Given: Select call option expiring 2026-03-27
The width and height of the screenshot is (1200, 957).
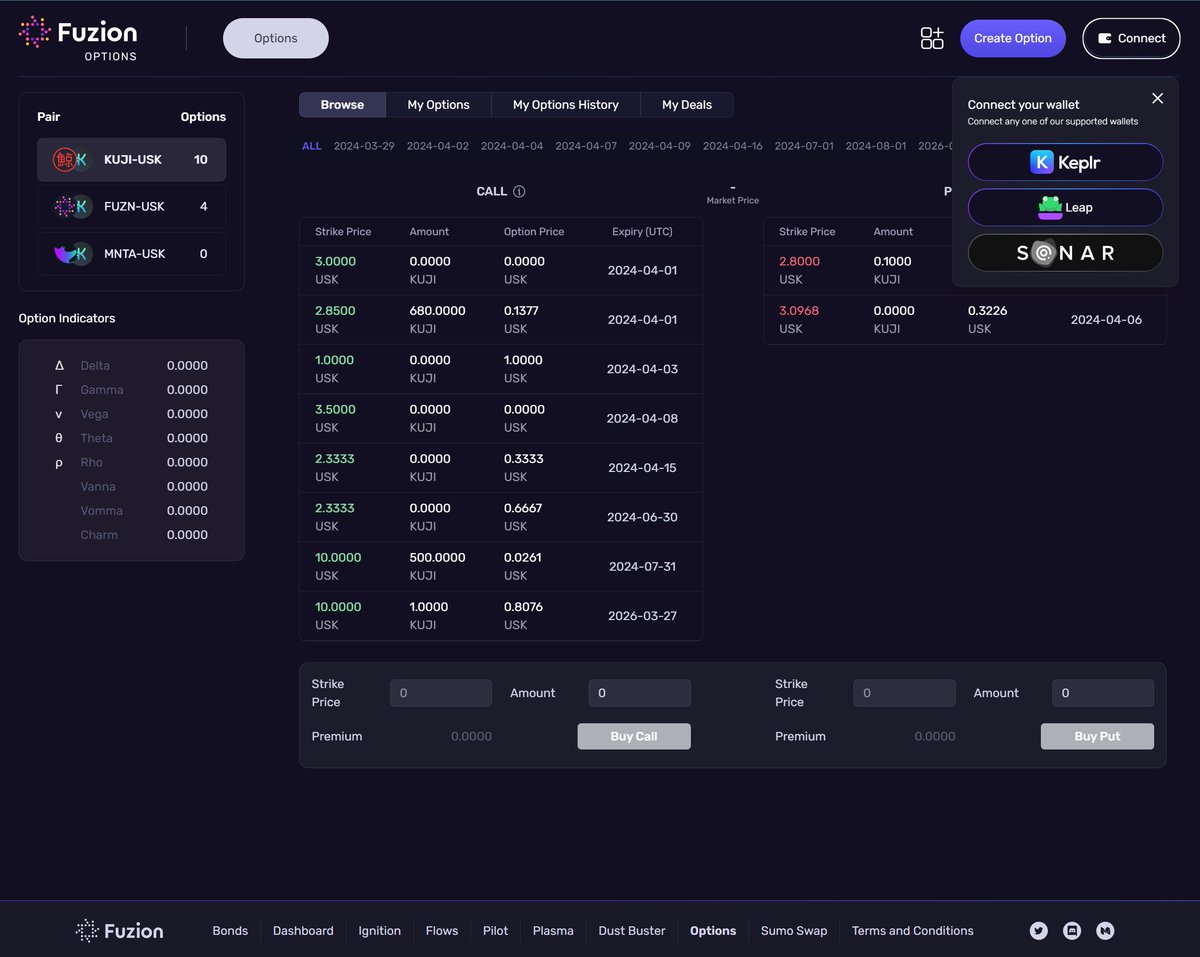Looking at the screenshot, I should click(501, 616).
